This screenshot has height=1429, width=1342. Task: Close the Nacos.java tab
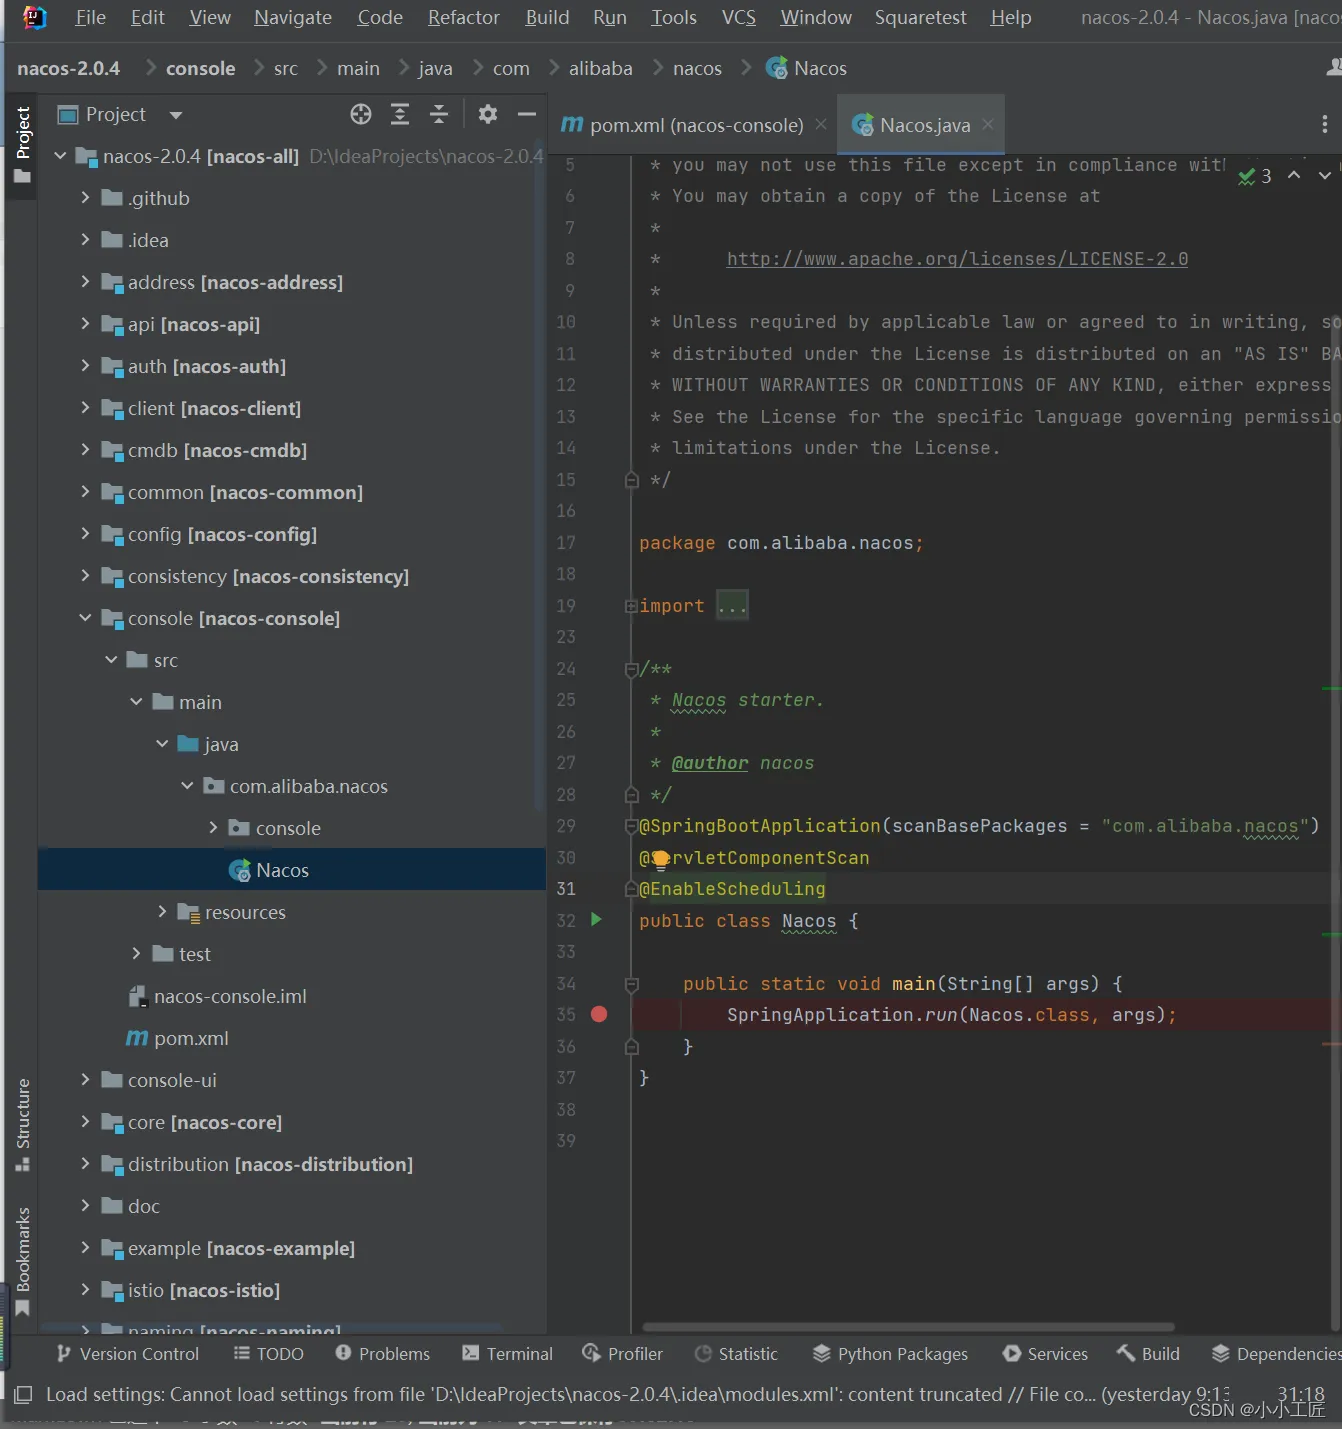pos(988,124)
